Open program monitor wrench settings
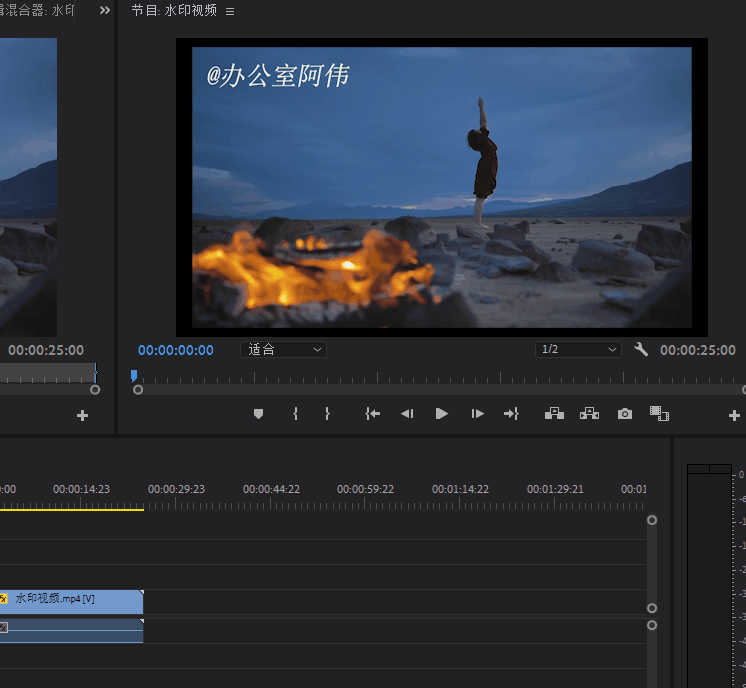This screenshot has height=688, width=746. point(641,350)
